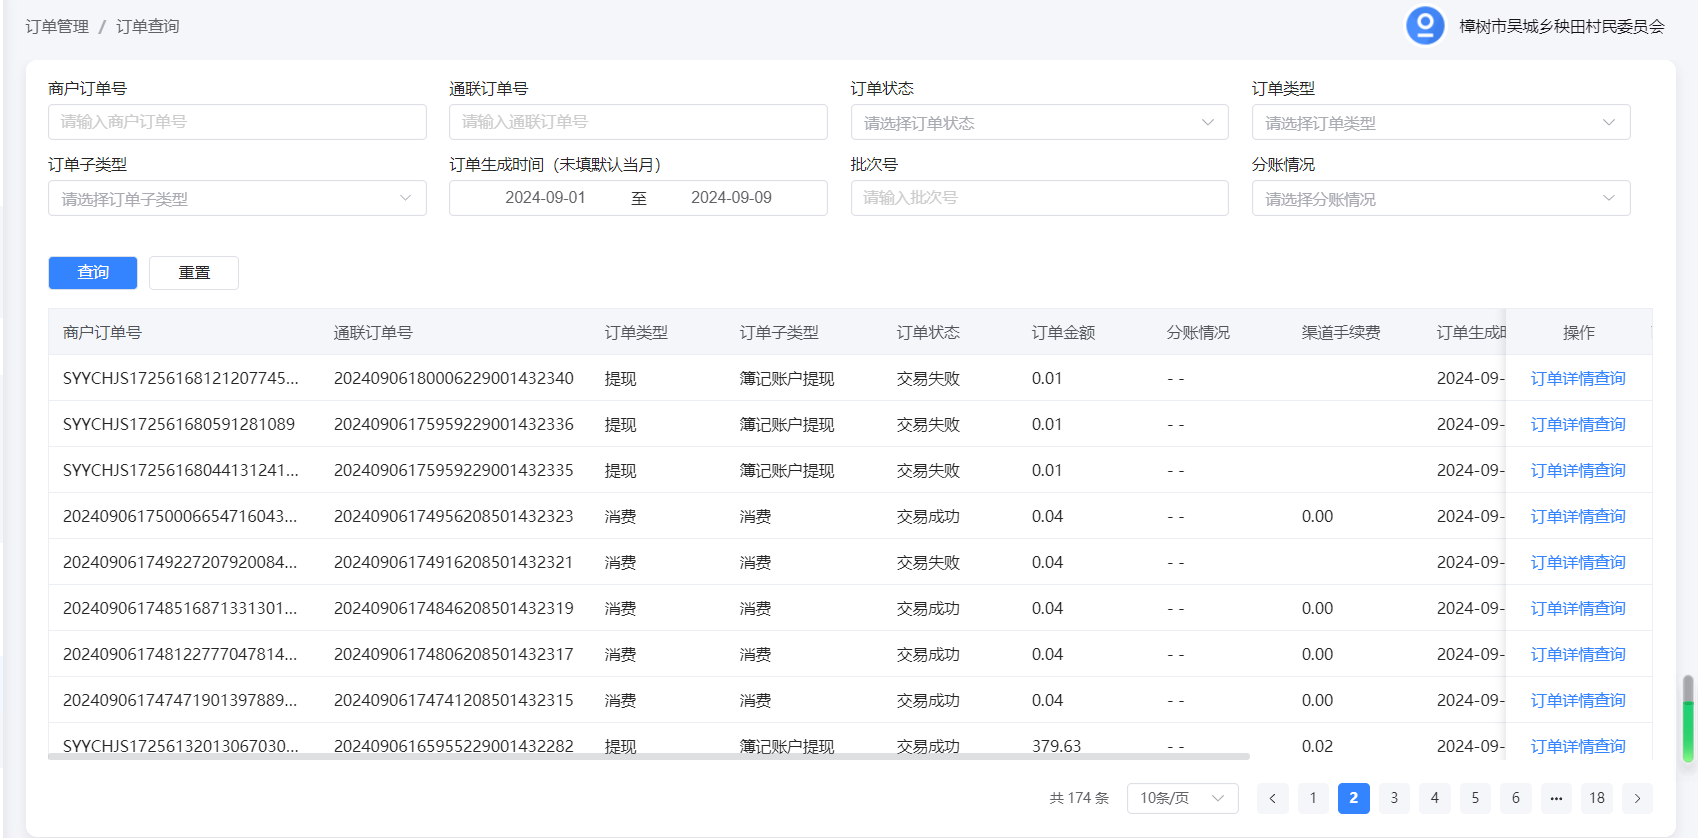1698x838 pixels.
Task: Focus the 通联订单号 input field
Action: coord(638,122)
